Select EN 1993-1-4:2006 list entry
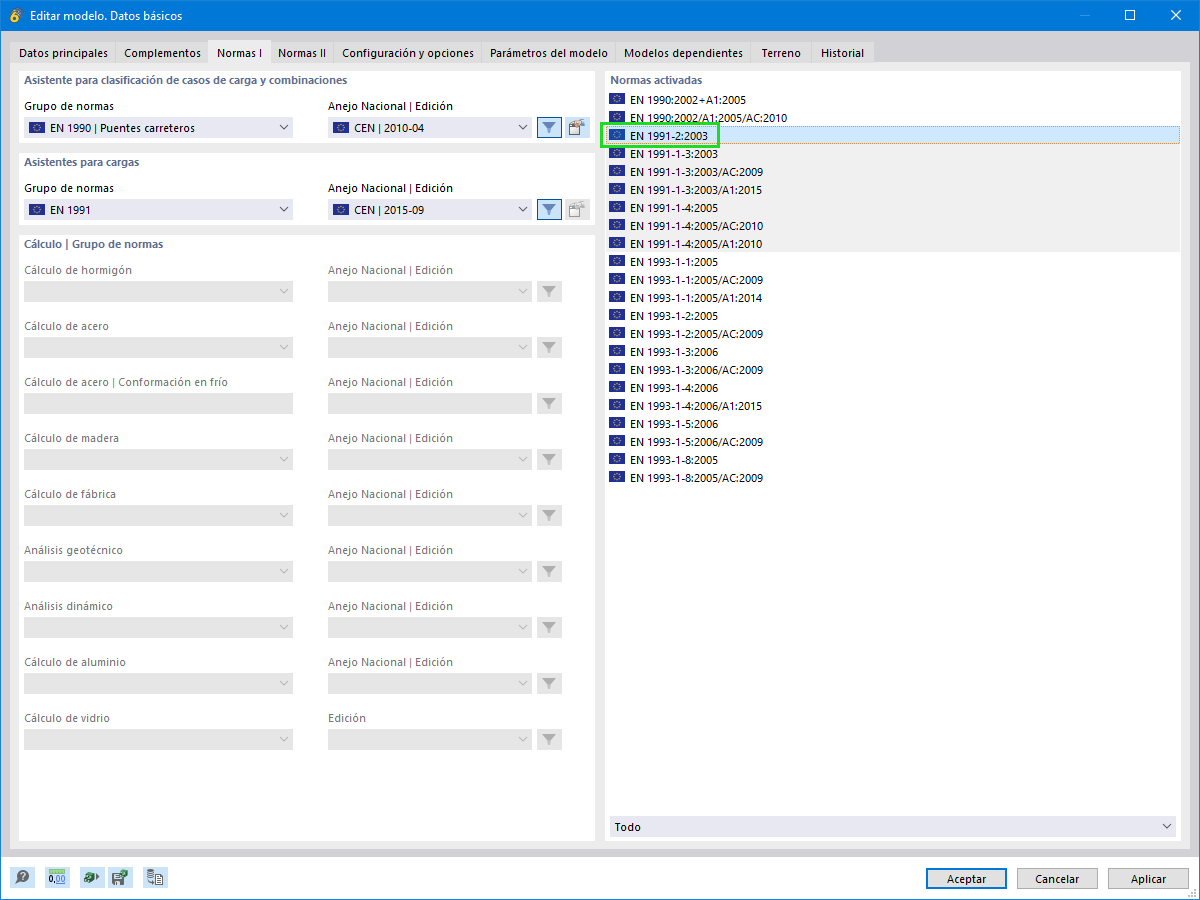Viewport: 1200px width, 900px height. pos(893,388)
